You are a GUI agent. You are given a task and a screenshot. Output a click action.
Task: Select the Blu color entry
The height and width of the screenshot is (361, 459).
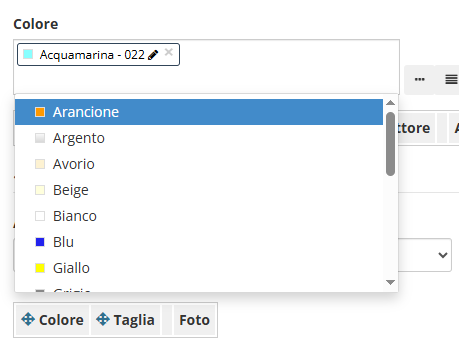(199, 242)
